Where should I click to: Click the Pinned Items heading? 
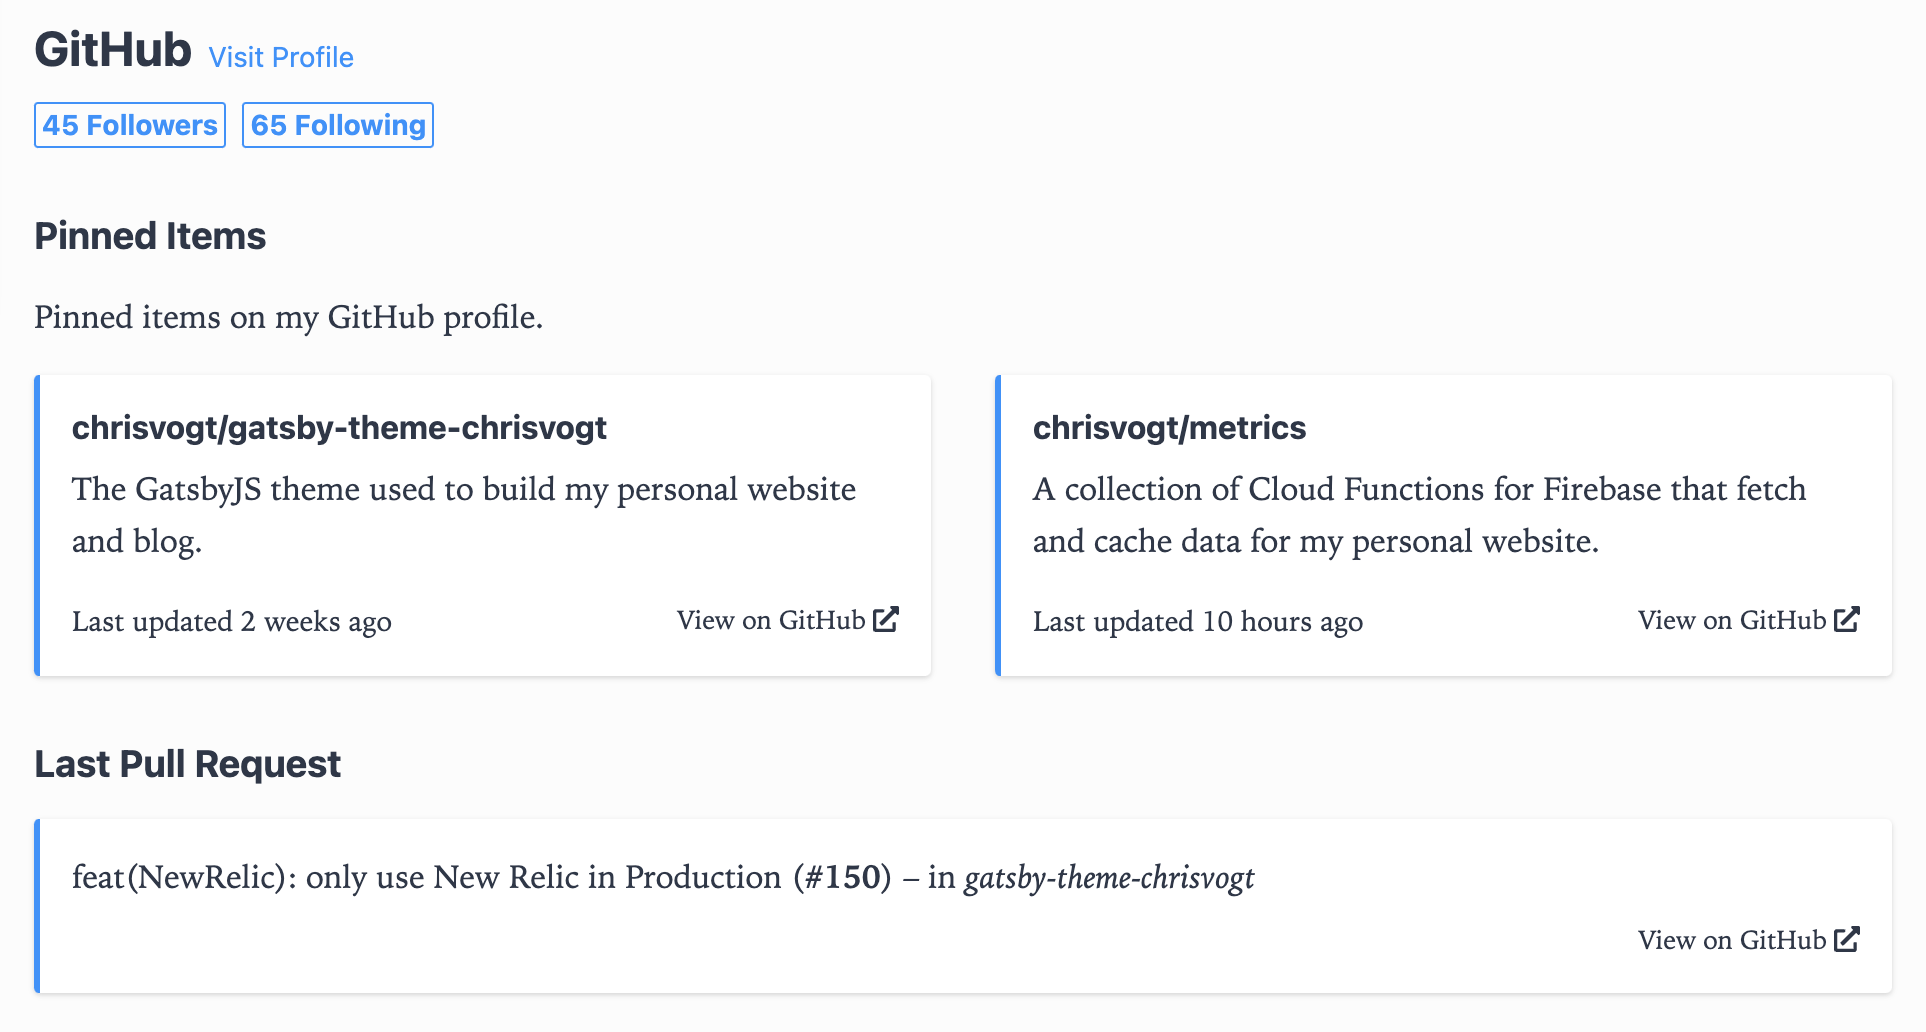150,236
